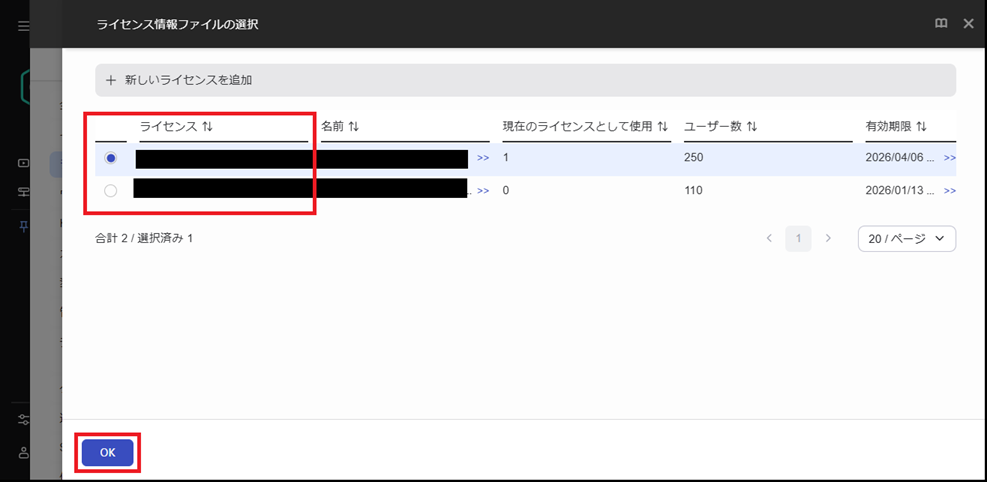Select the license radio with 250 users
The width and height of the screenshot is (987, 482).
[111, 159]
